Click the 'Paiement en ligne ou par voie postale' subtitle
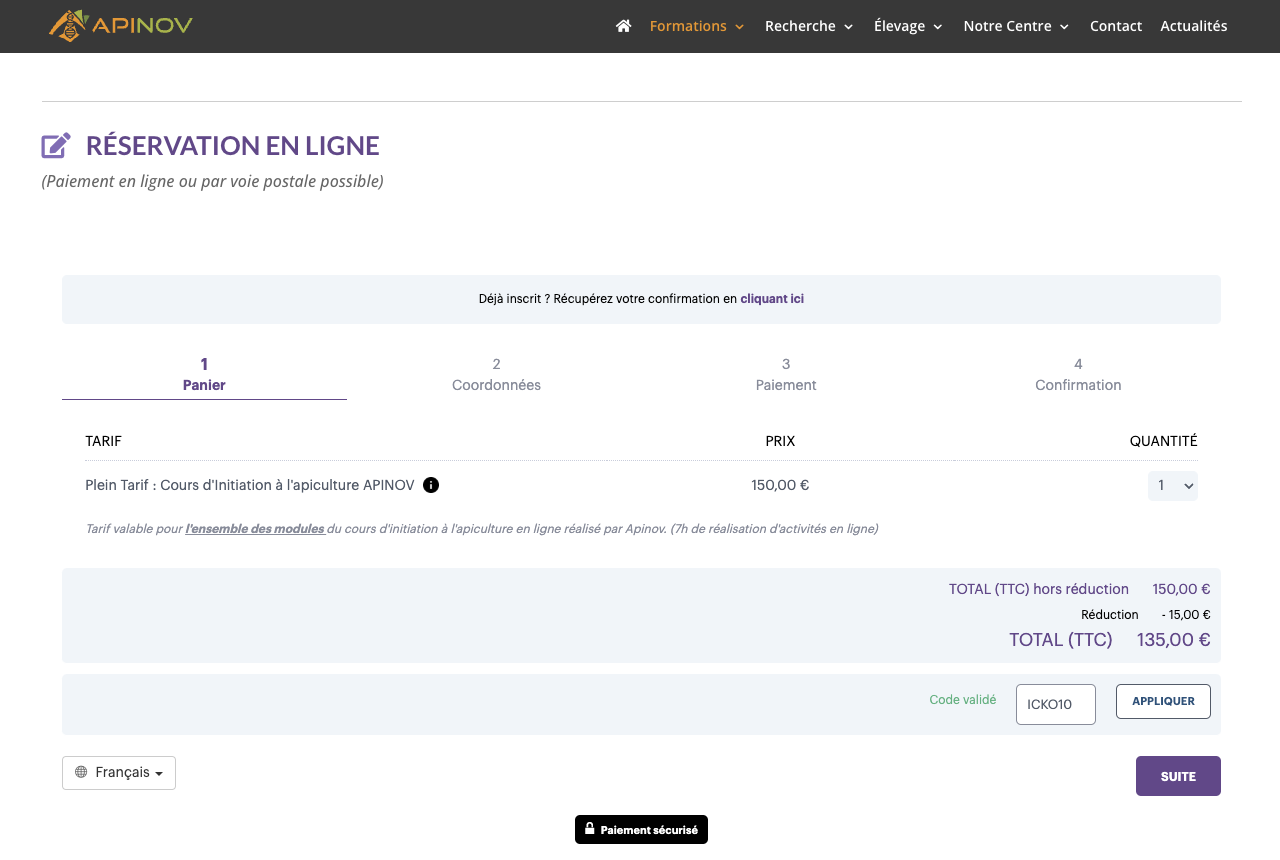Viewport: 1280px width, 860px height. tap(213, 182)
